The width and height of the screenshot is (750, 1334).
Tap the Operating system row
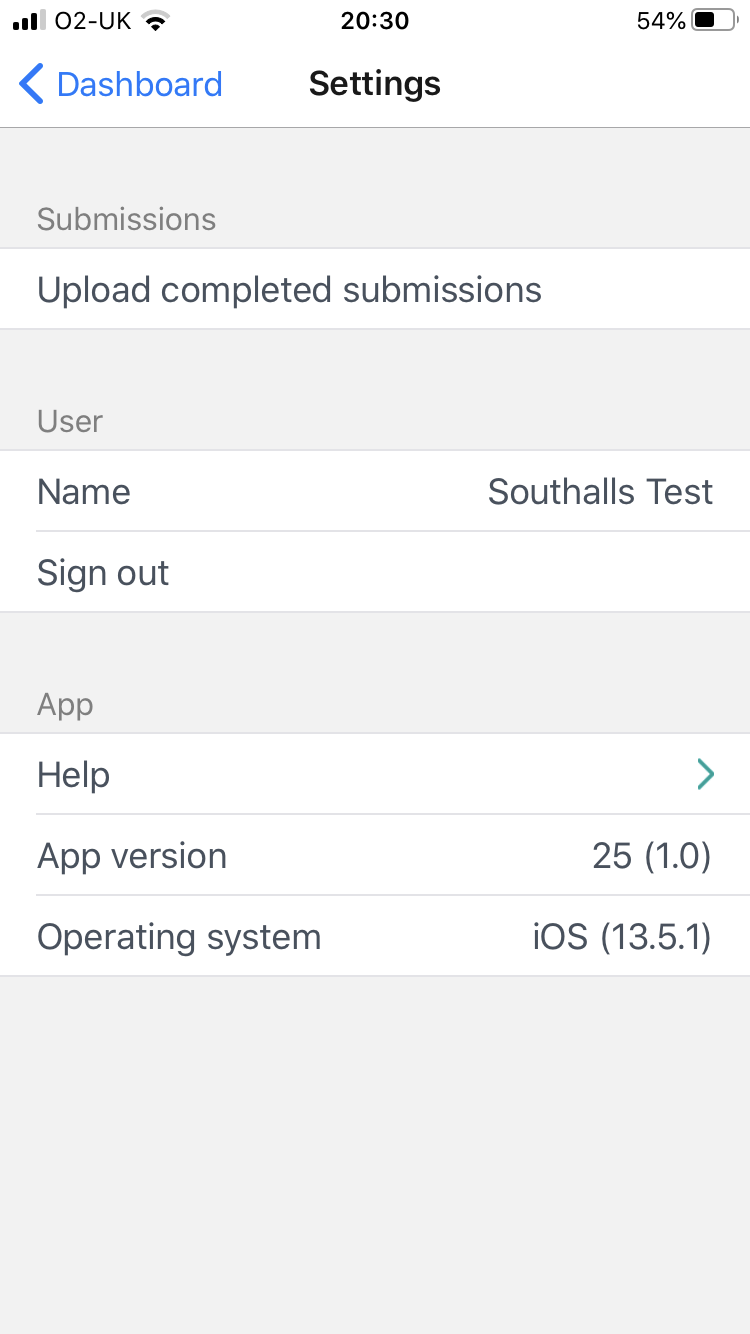pos(179,937)
